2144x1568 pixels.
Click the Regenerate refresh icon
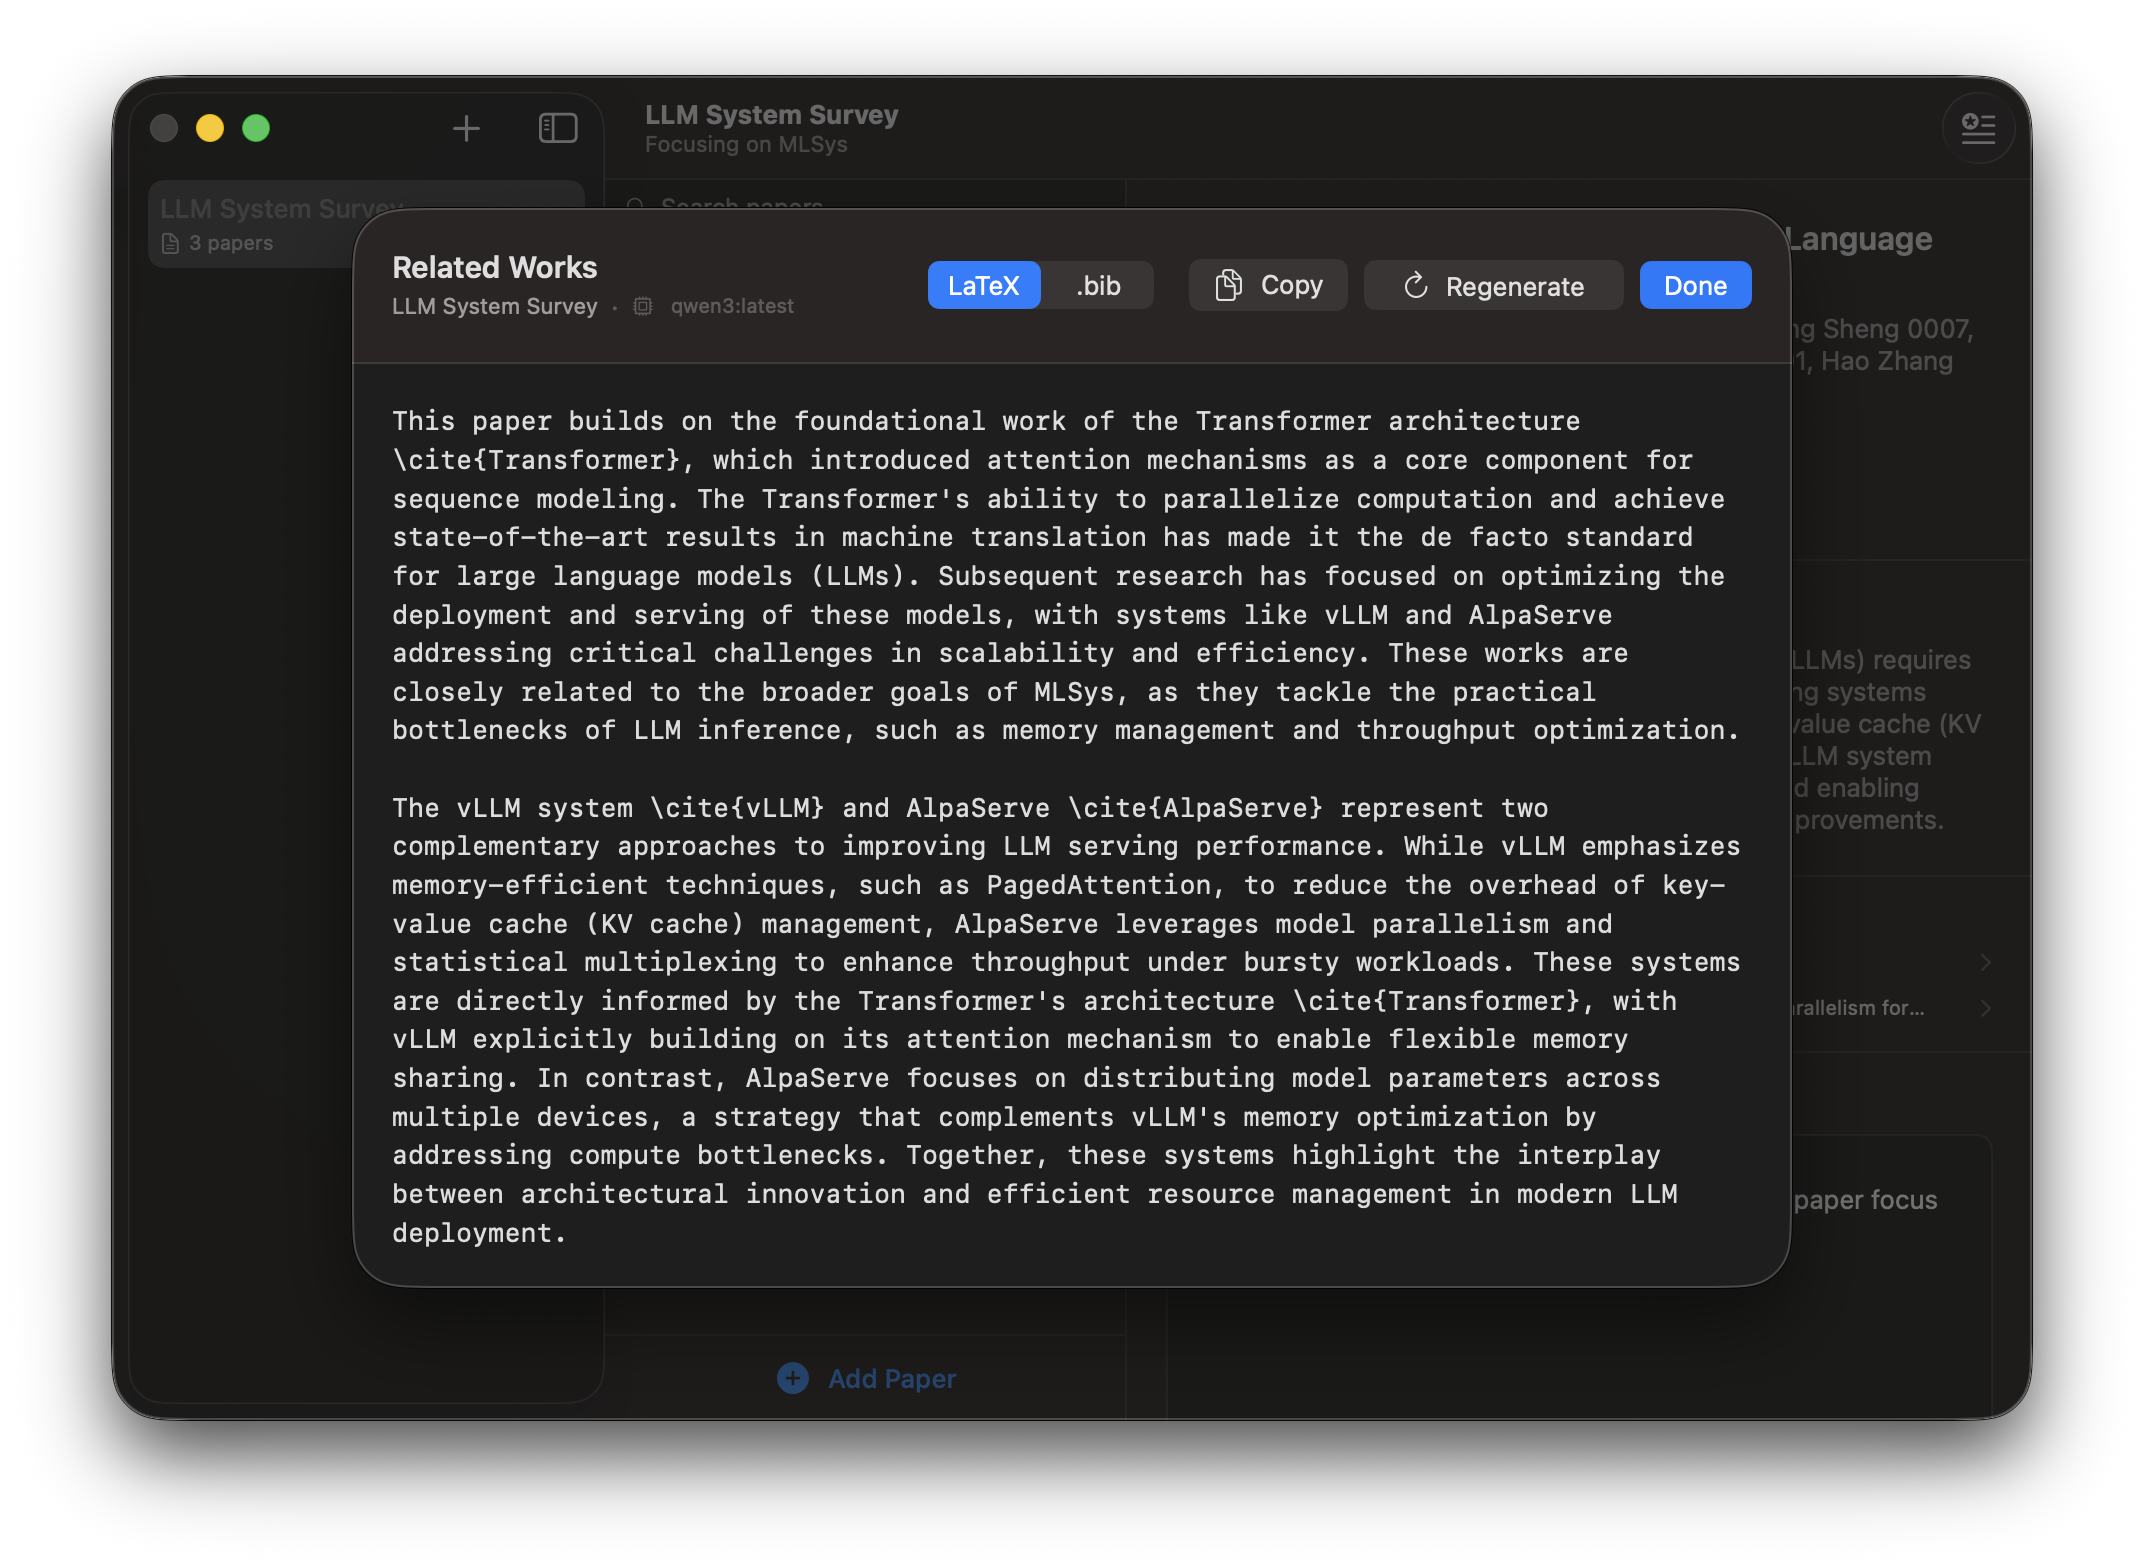click(1416, 285)
